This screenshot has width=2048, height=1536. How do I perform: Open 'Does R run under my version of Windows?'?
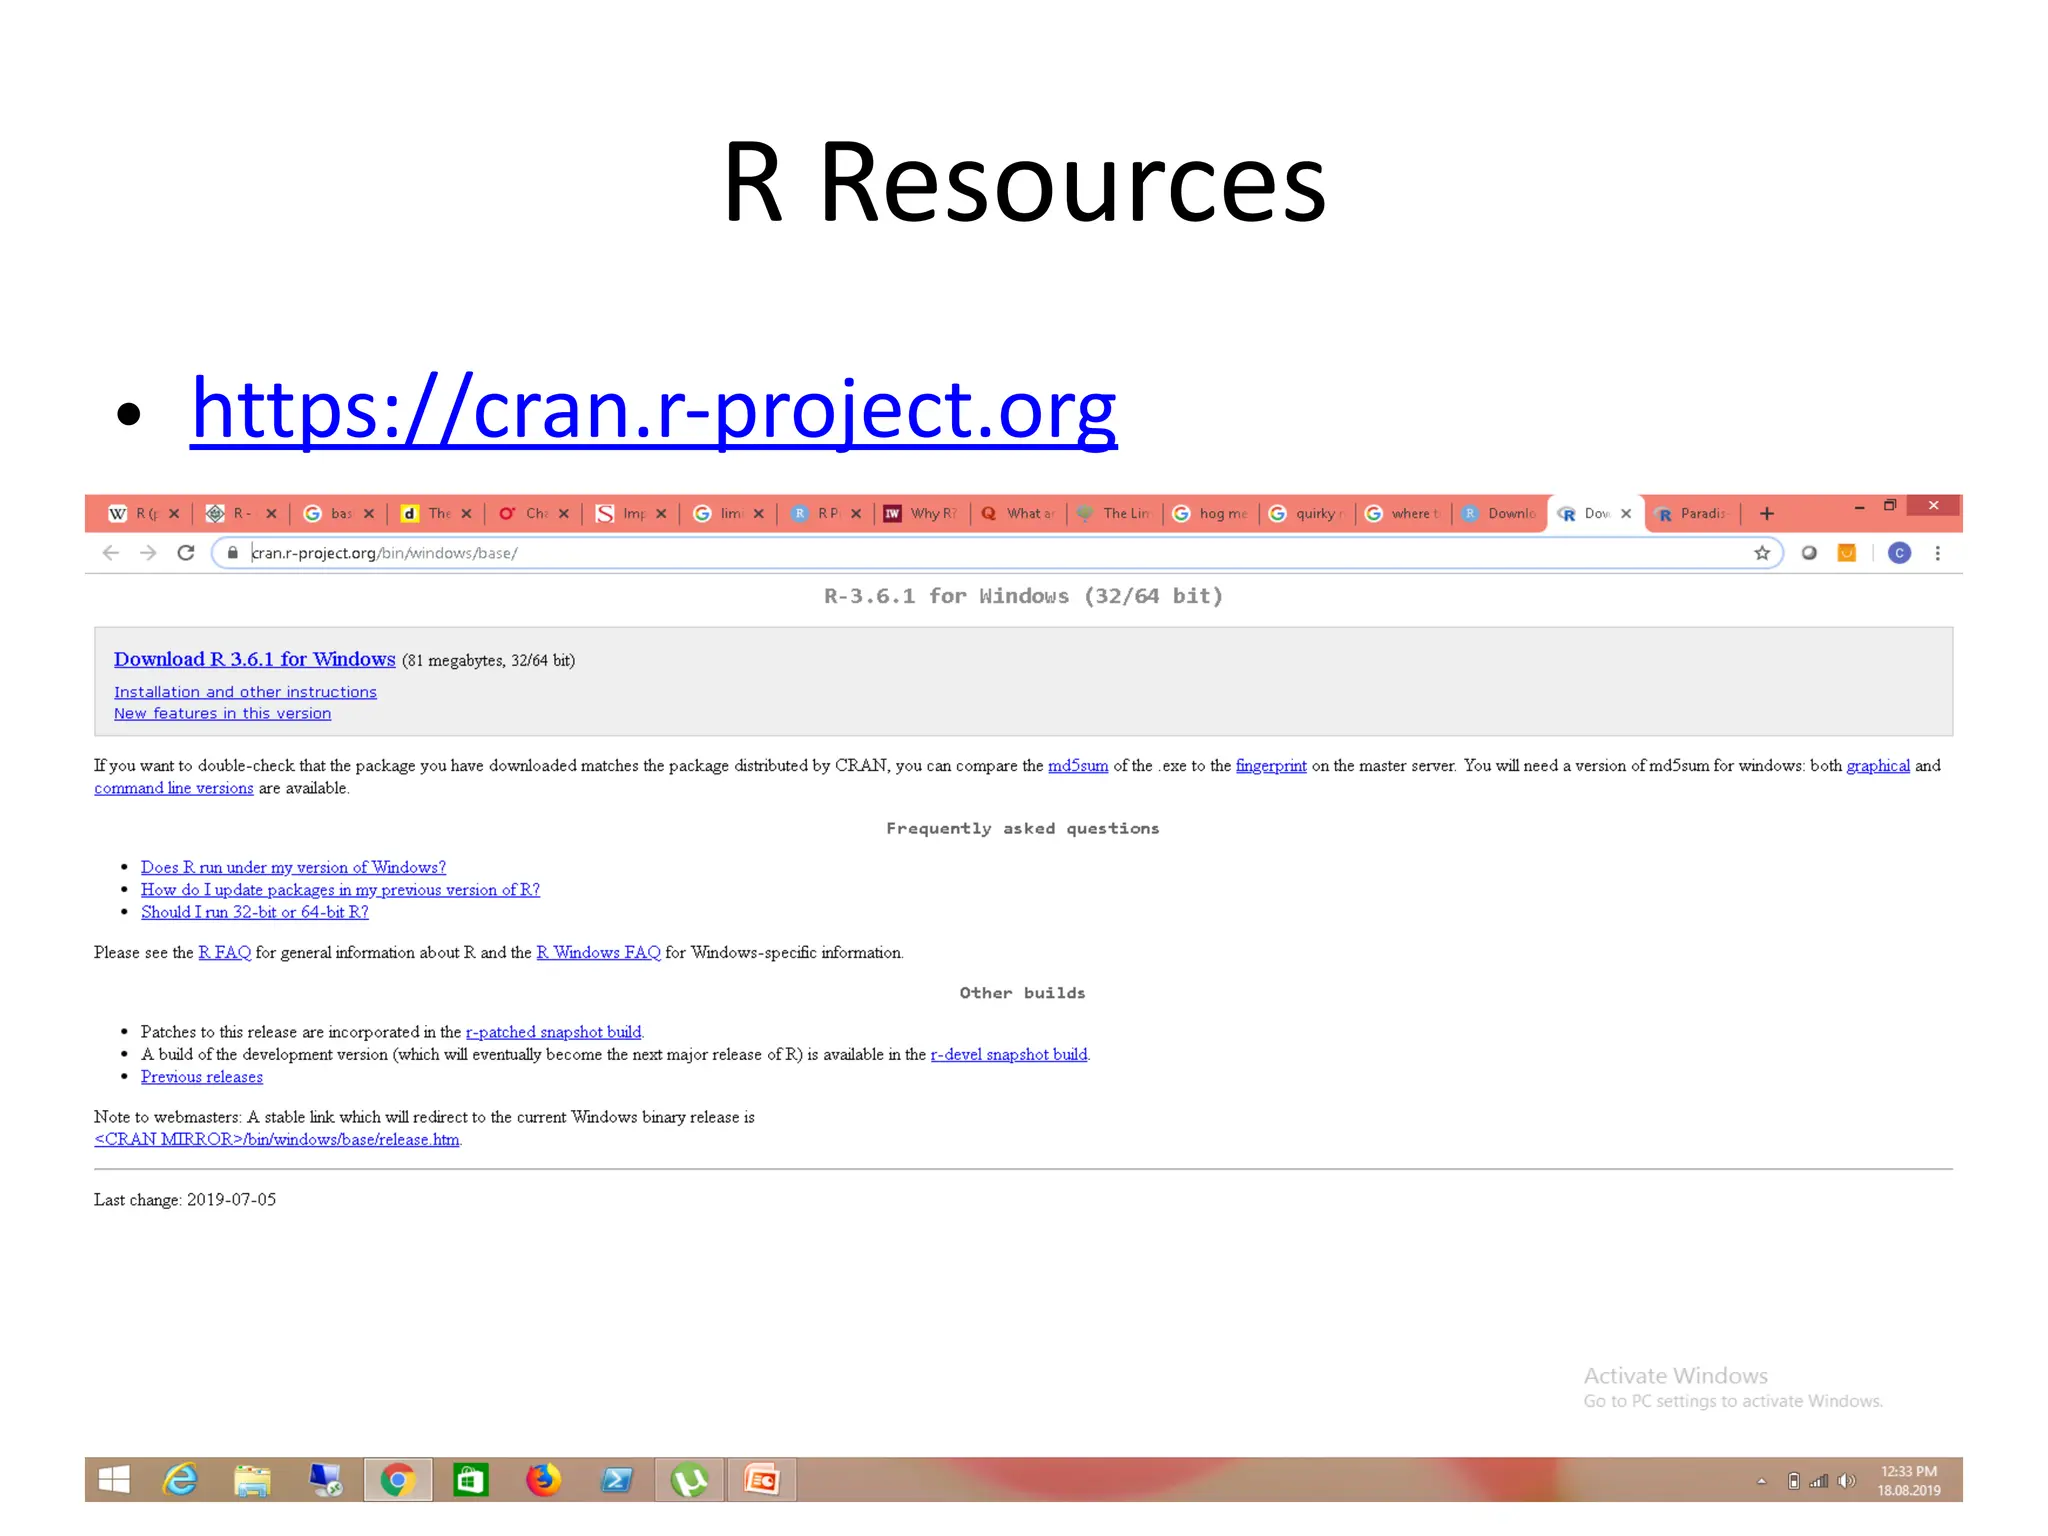pos(293,868)
